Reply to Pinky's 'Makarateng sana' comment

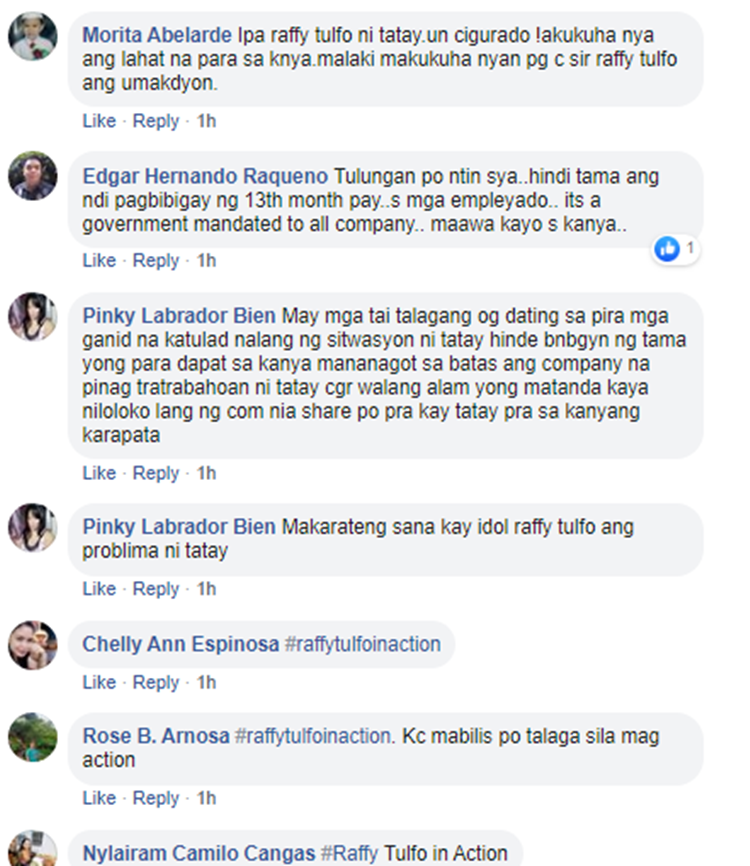pyautogui.click(x=156, y=589)
